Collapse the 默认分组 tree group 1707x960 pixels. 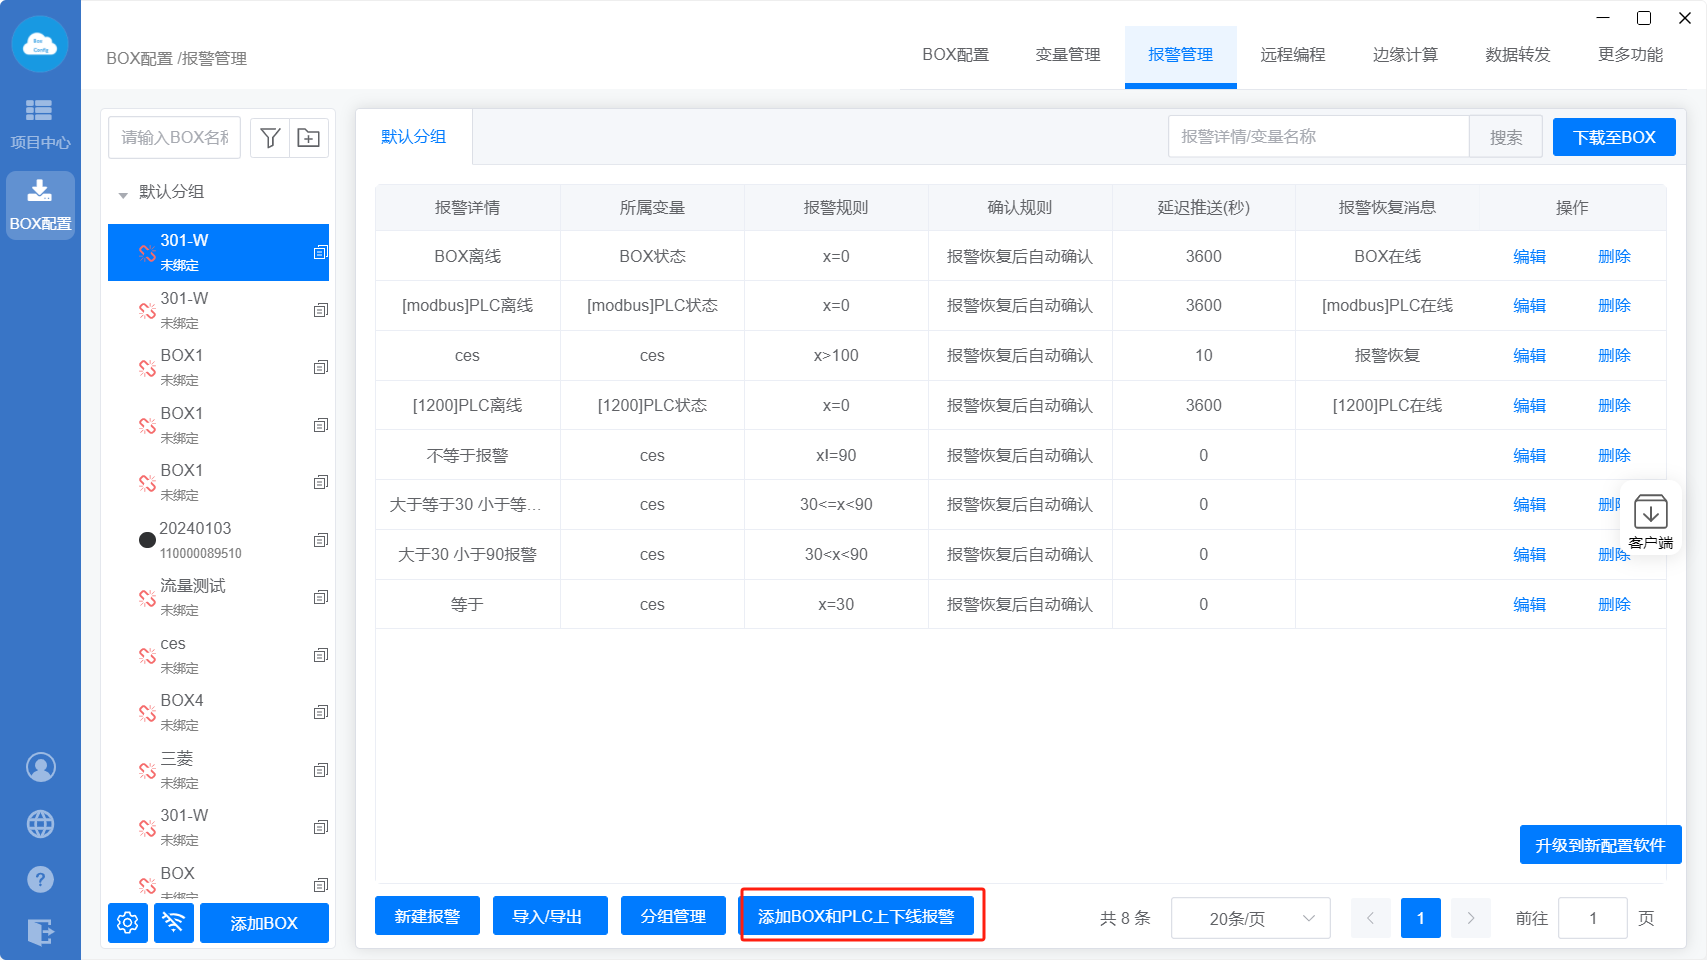click(x=123, y=194)
